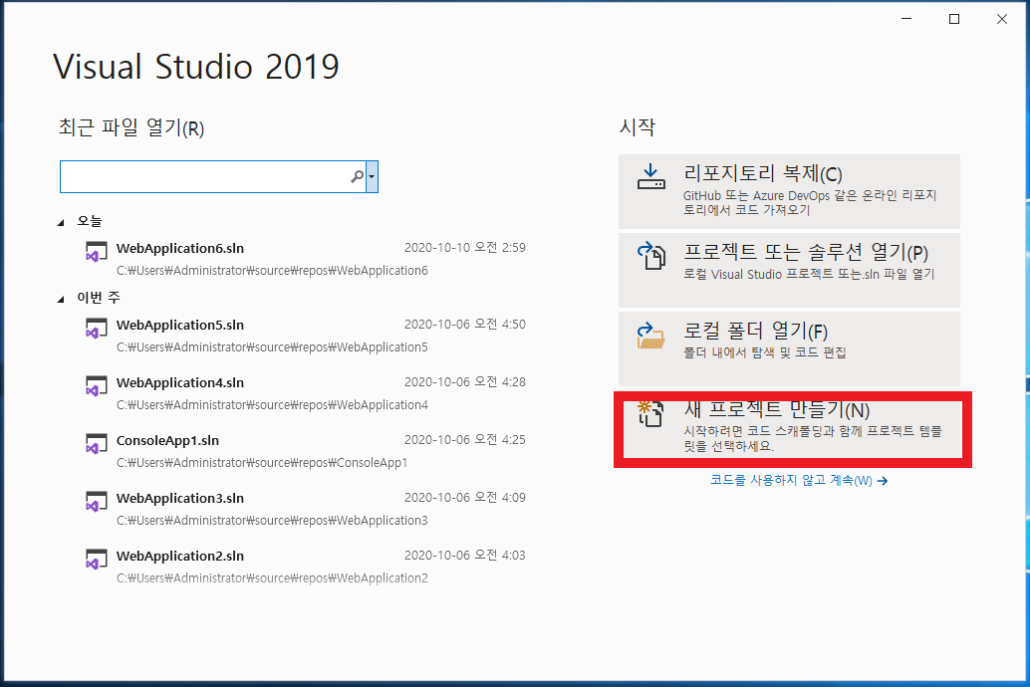Viewport: 1030px width, 687px height.
Task: Click the WebApplication3.sln solution file icon
Action: (x=96, y=501)
